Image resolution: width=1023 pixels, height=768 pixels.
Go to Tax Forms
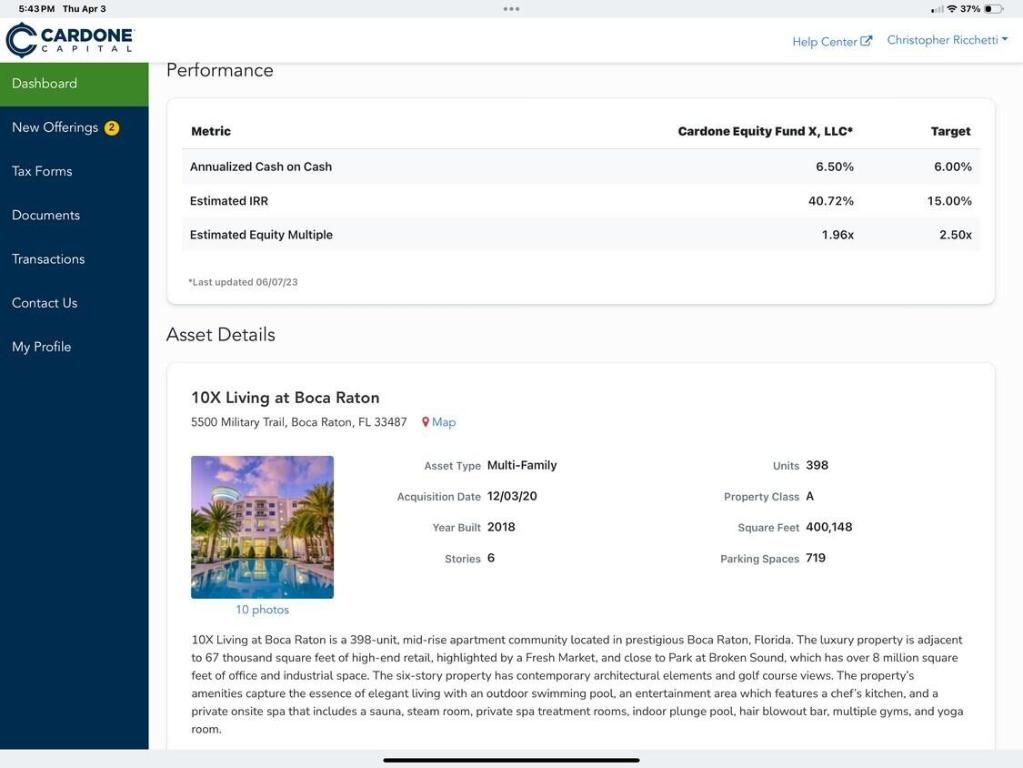pyautogui.click(x=41, y=171)
